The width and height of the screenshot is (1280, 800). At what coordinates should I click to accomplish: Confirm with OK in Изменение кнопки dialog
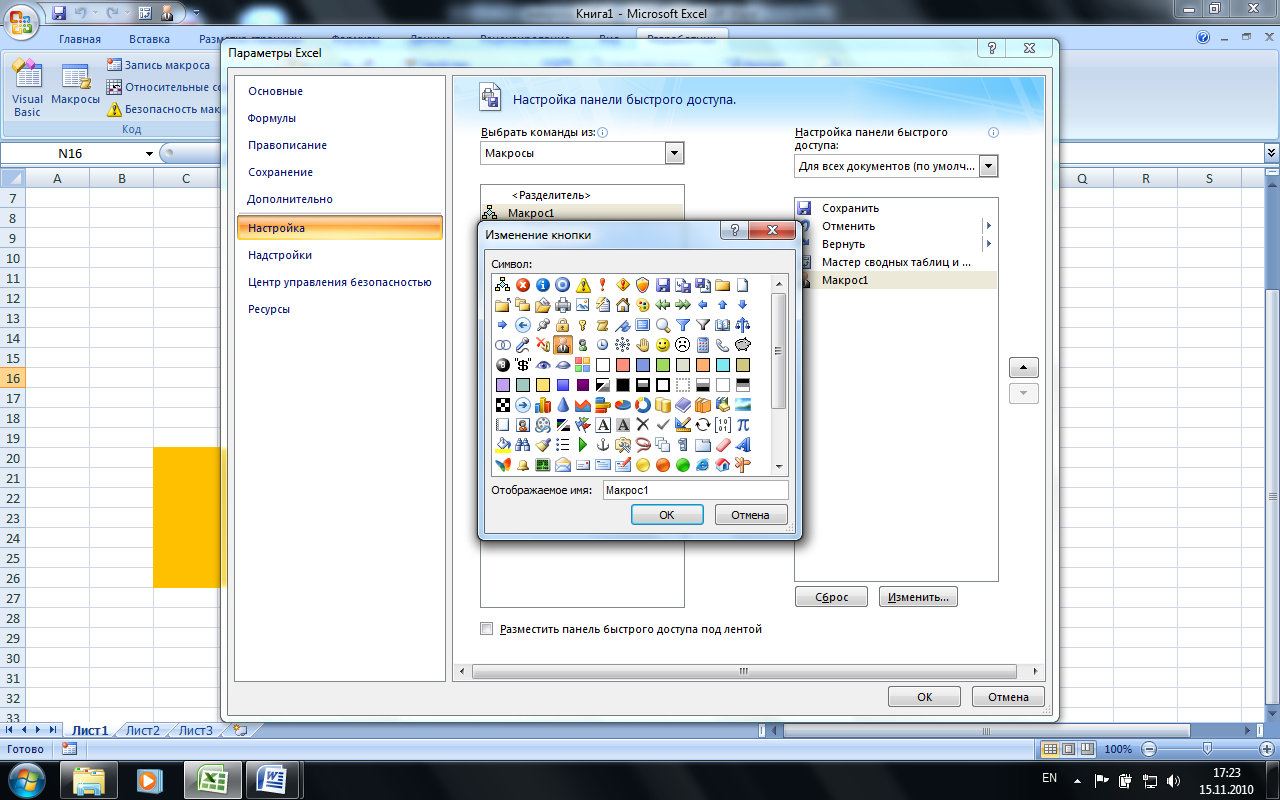[667, 515]
